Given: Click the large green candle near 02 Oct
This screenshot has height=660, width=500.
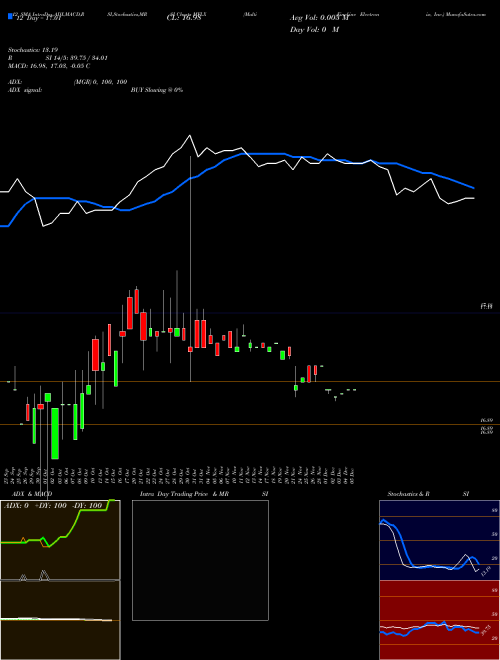Looking at the screenshot, I should pos(55,433).
